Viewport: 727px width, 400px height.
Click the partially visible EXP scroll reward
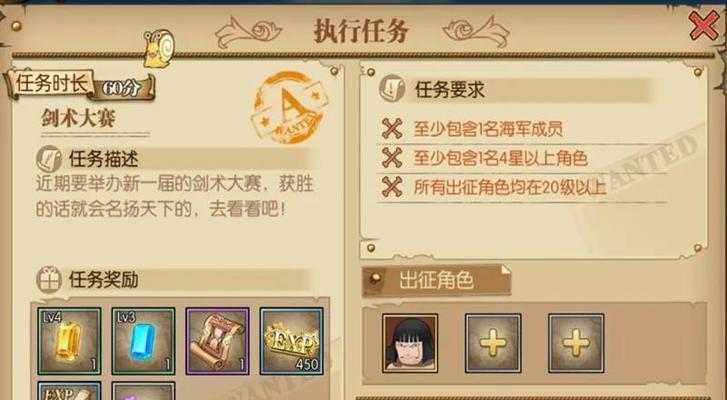[69, 391]
